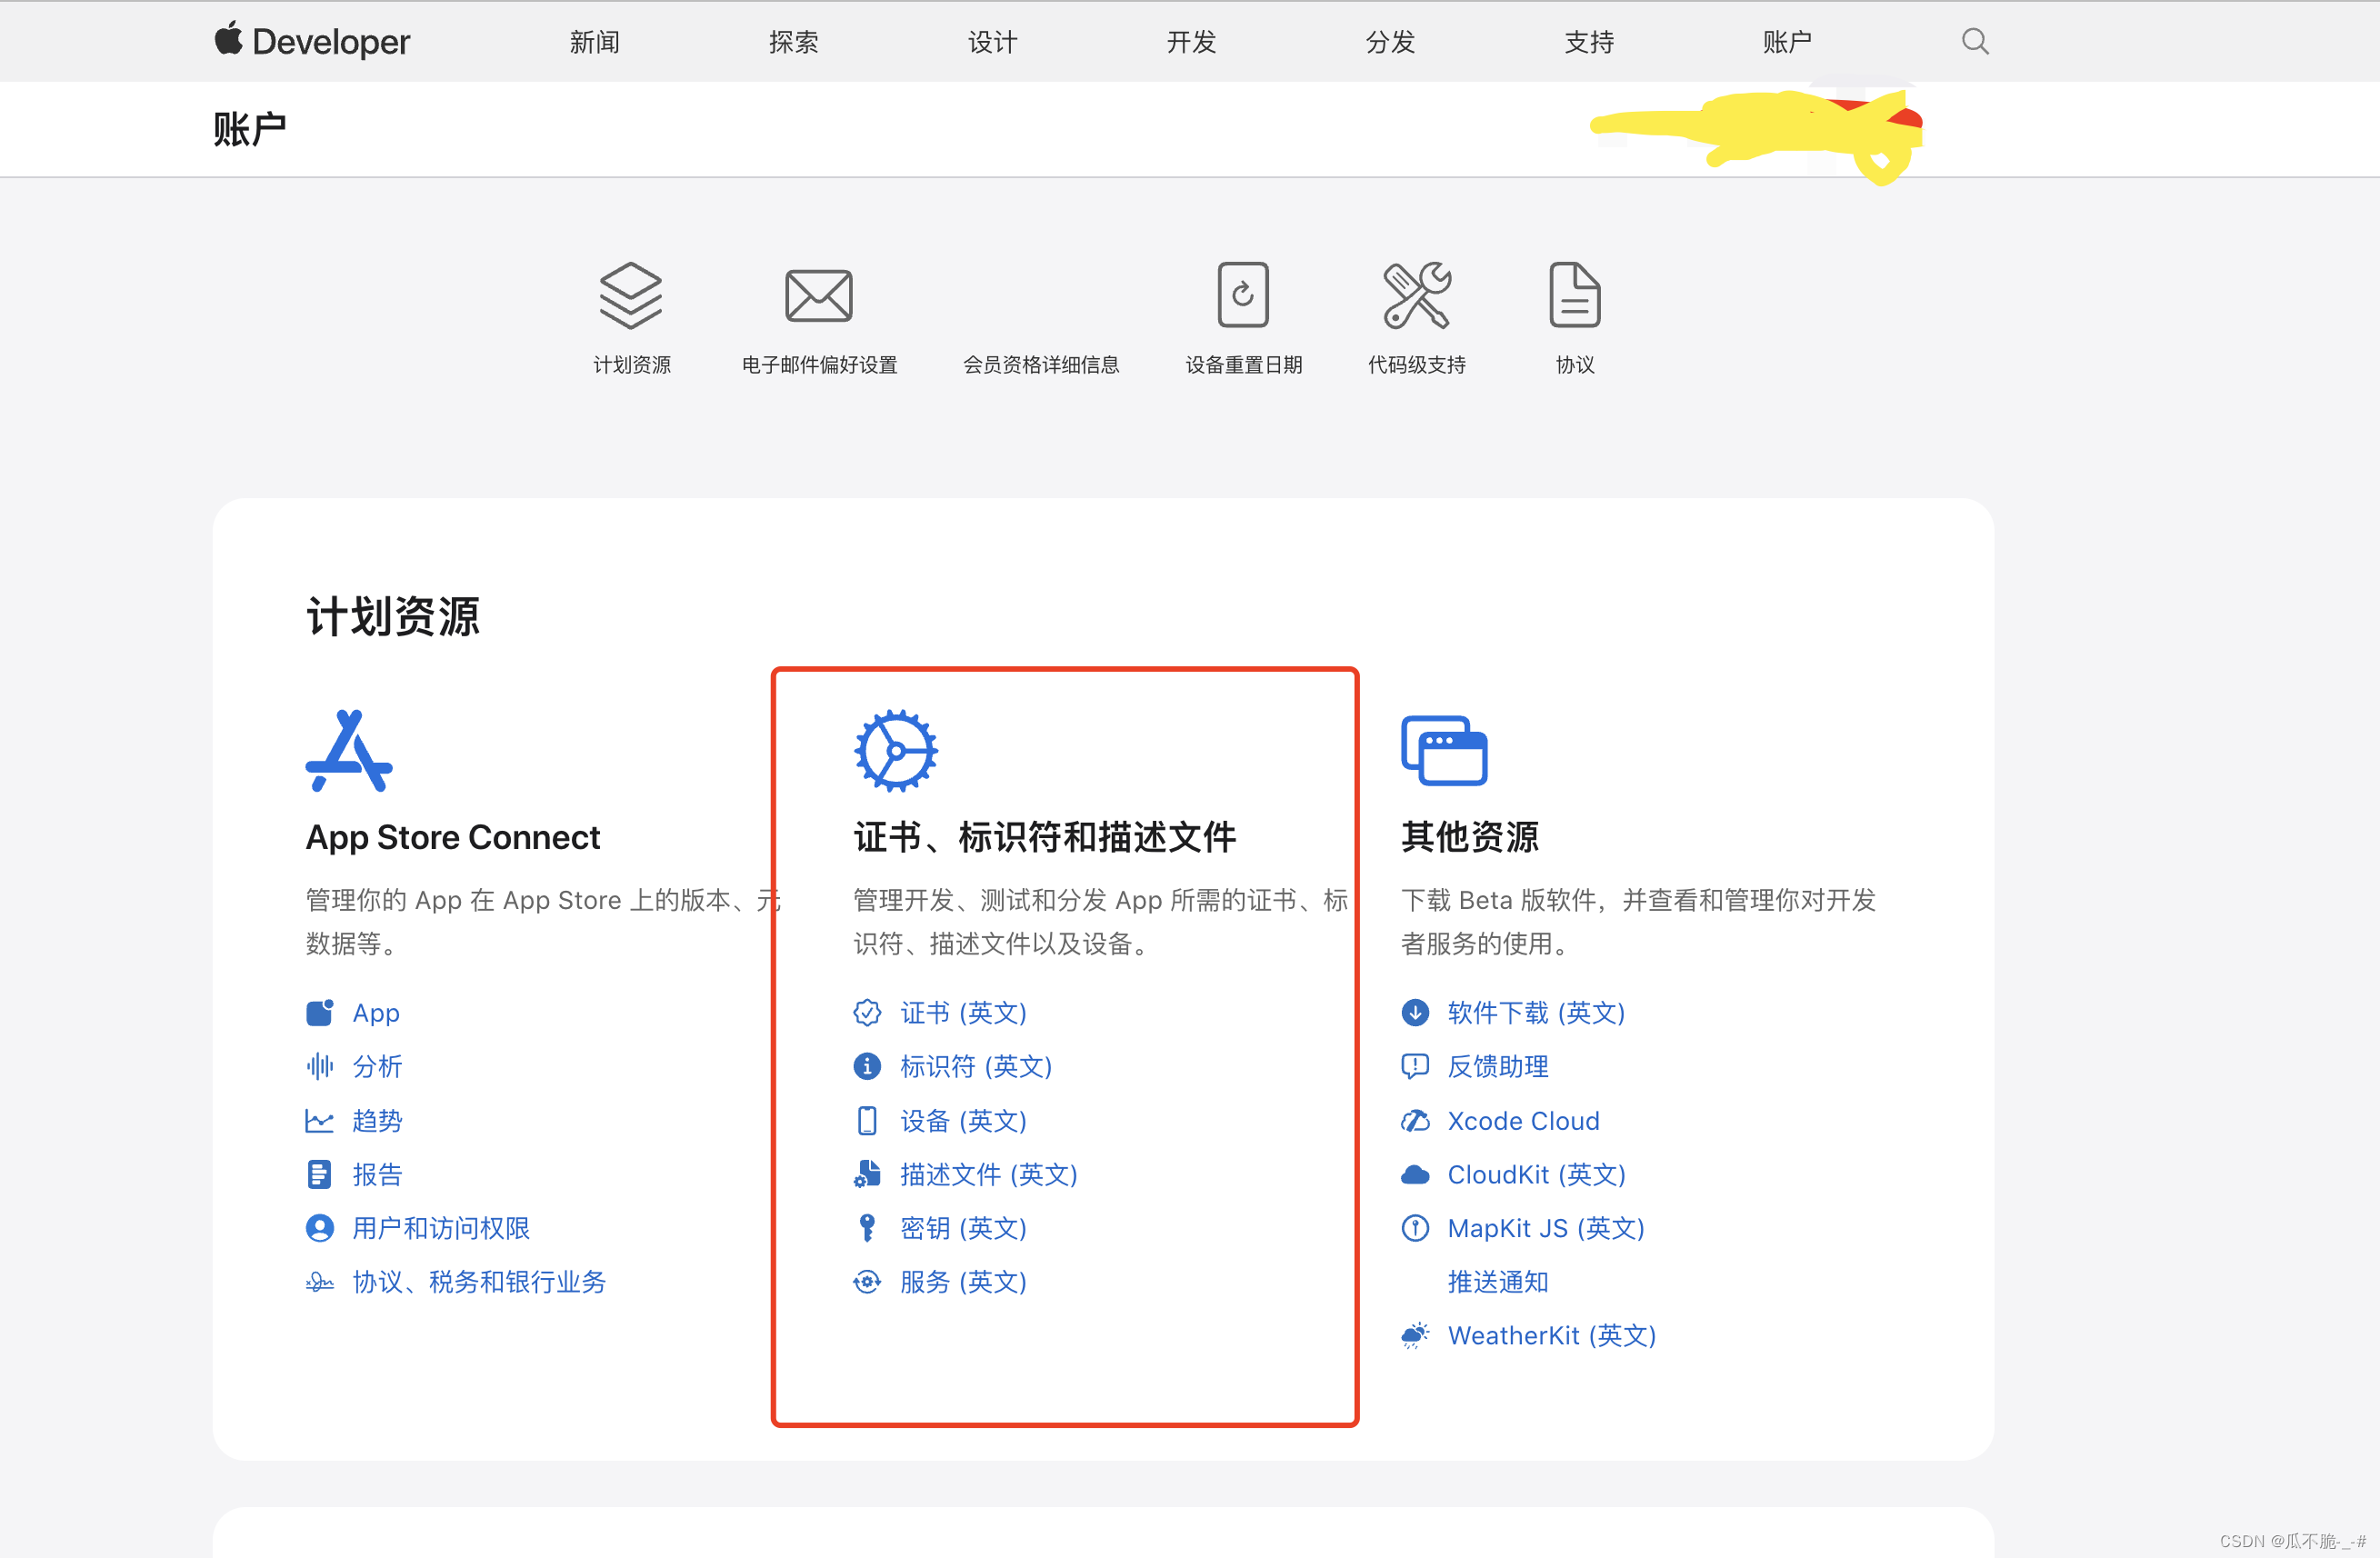
Task: Open the 密钥 (英文) link
Action: (x=962, y=1228)
